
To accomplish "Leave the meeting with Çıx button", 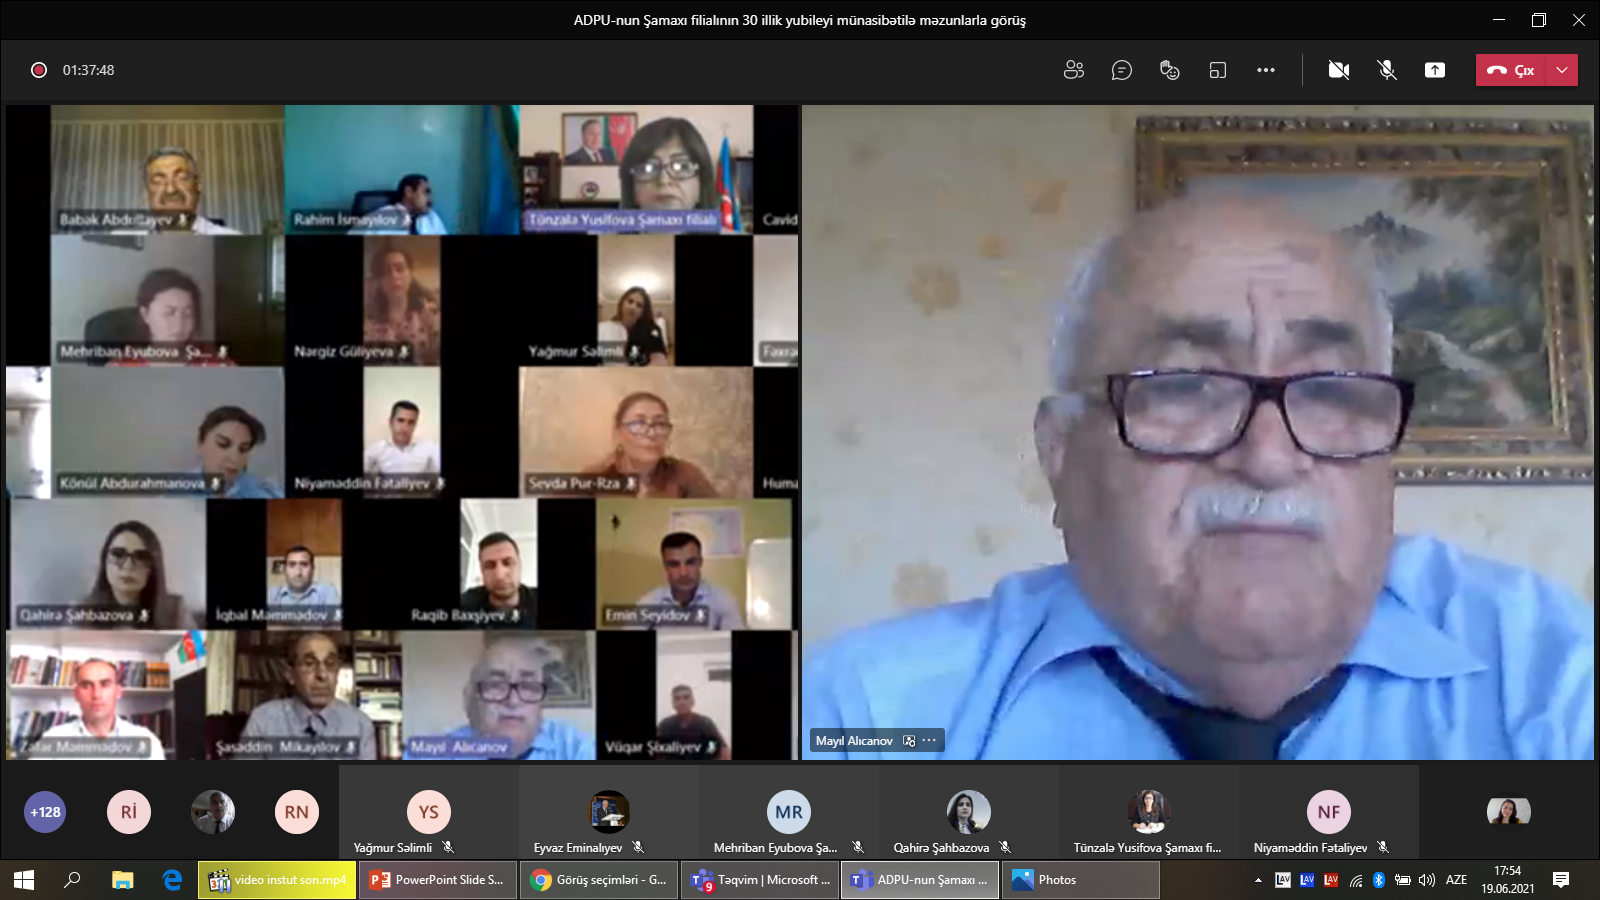I will click(x=1511, y=70).
